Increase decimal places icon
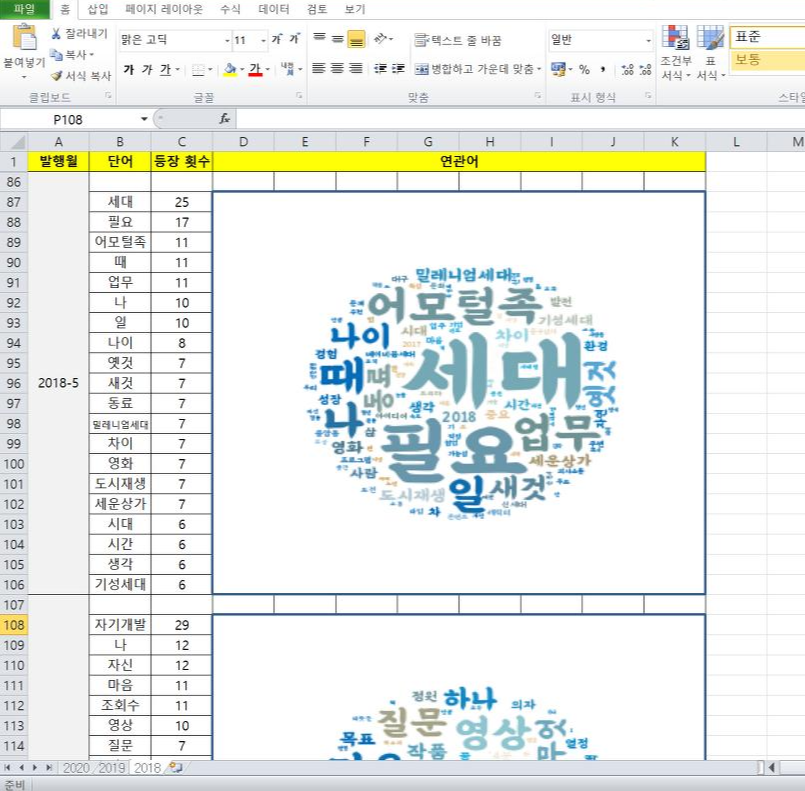The image size is (805, 791). 627,69
